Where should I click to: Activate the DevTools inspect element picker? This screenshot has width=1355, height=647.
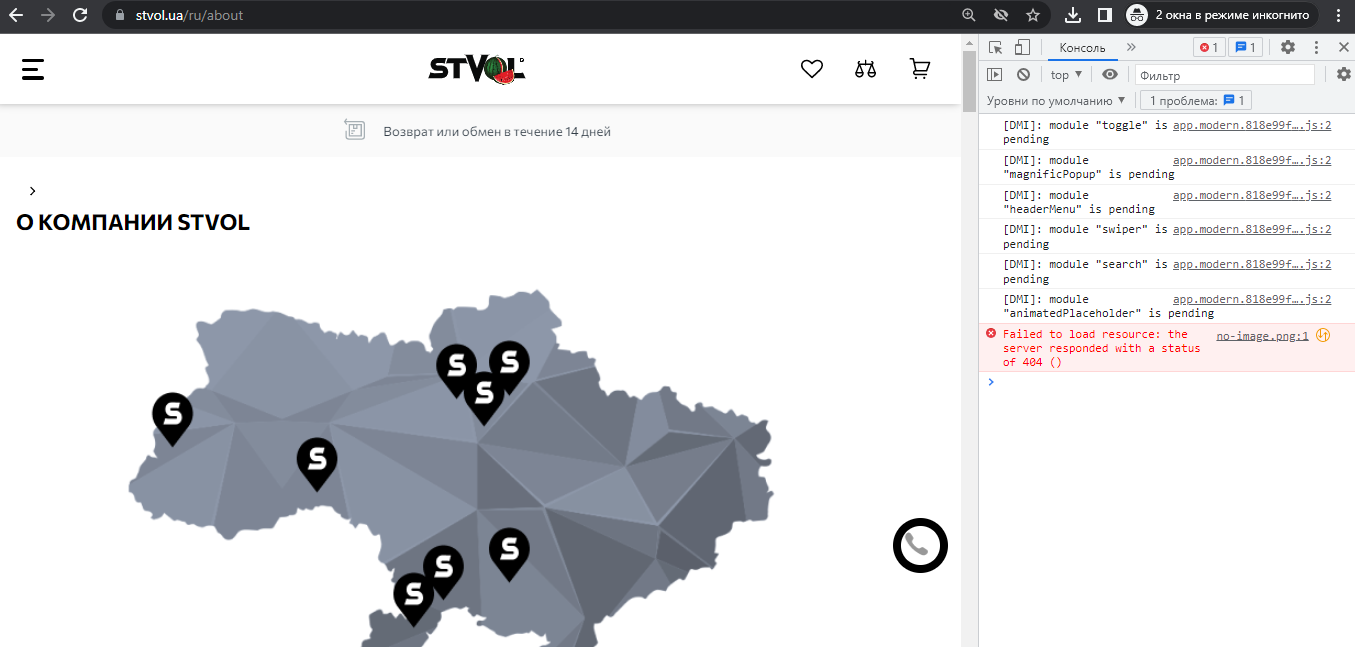click(995, 47)
